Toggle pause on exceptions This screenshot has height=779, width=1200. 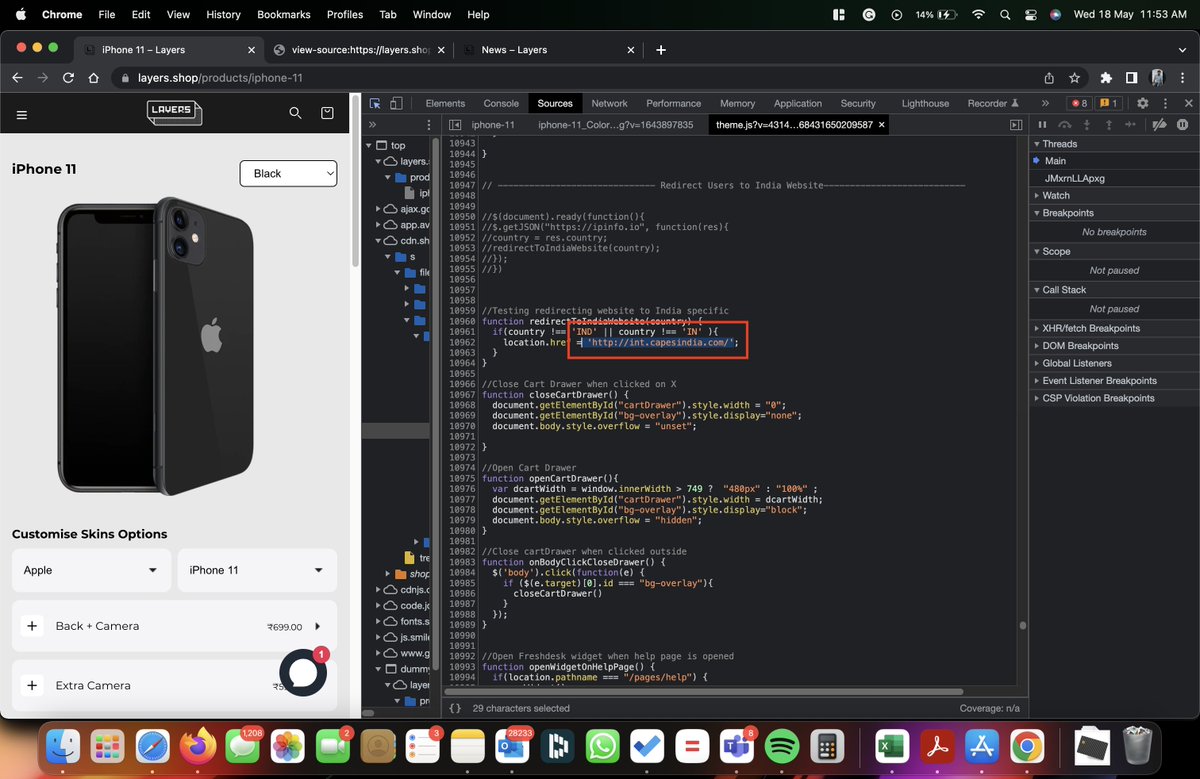click(1183, 125)
